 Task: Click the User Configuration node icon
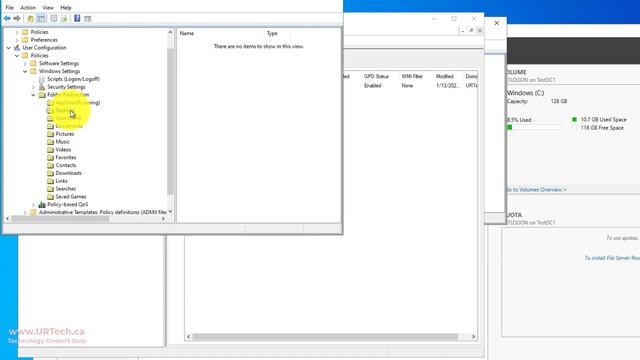point(17,48)
